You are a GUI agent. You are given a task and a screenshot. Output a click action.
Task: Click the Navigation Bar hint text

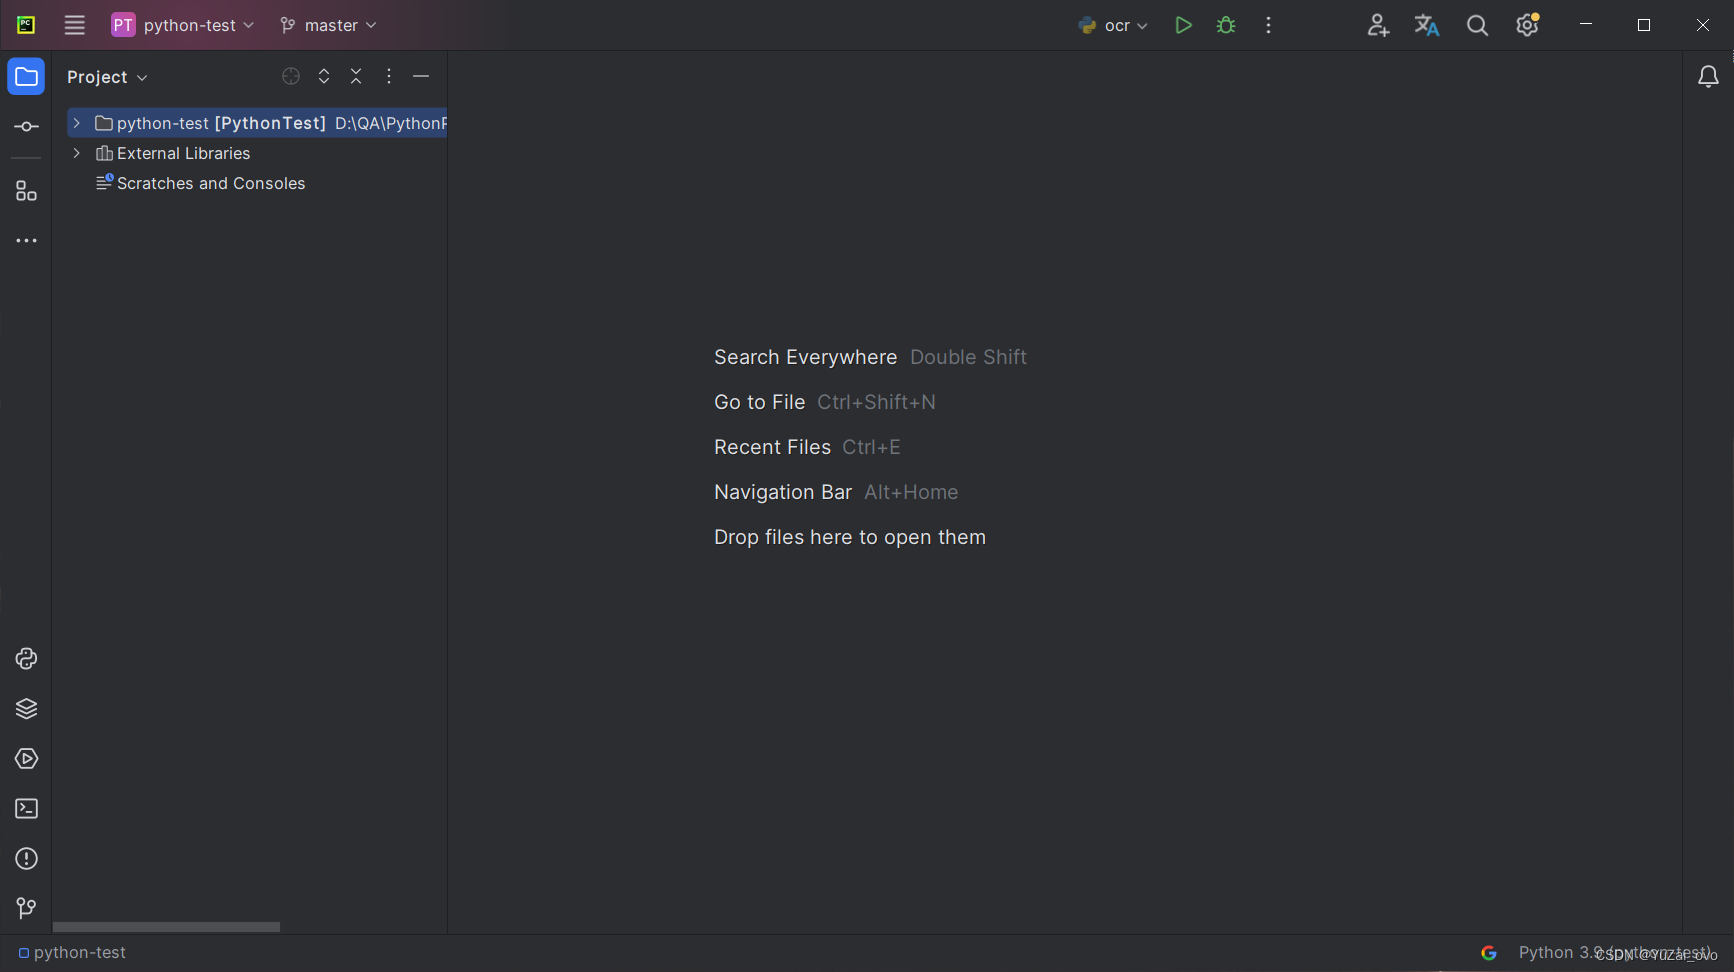point(783,492)
